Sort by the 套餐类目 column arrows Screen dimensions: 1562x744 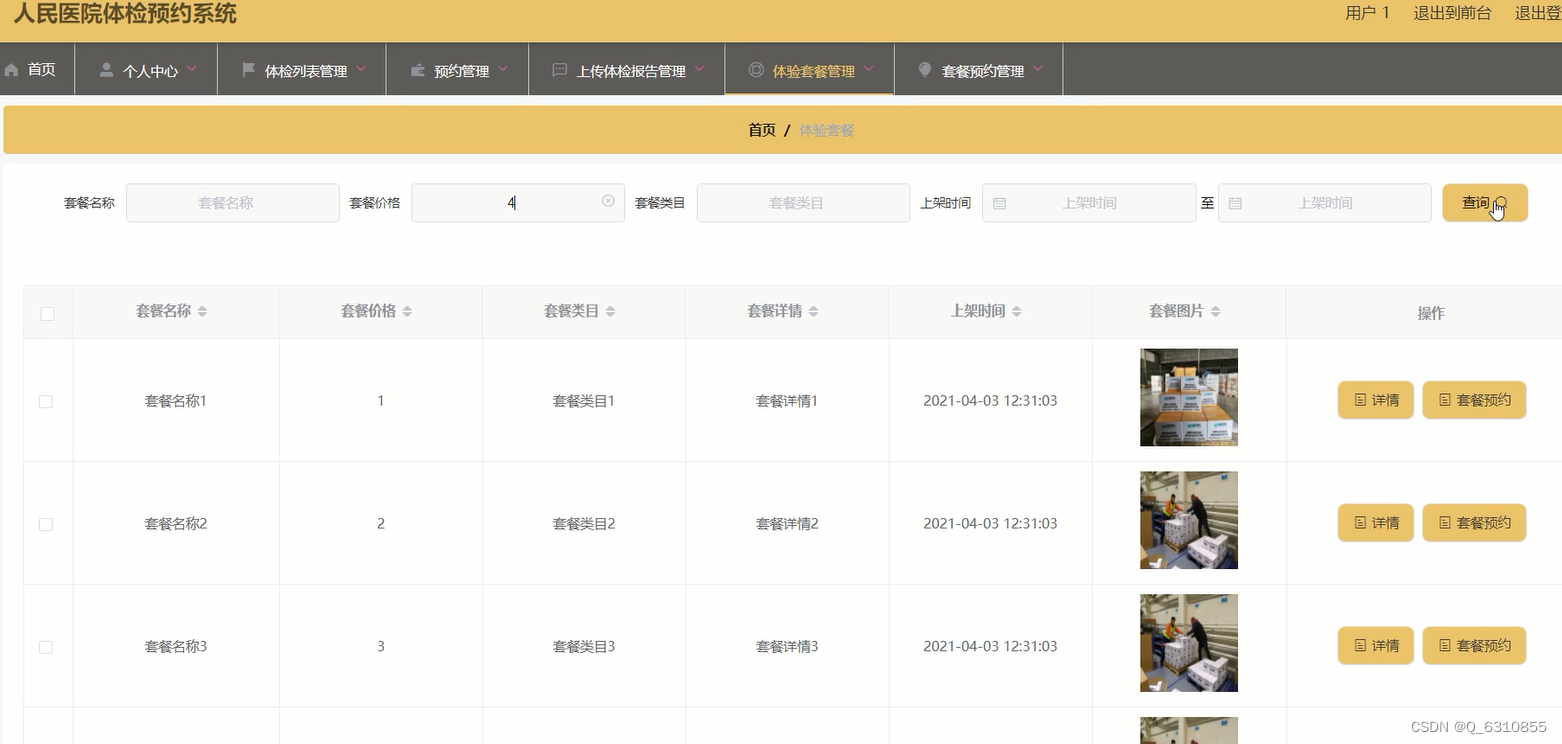click(x=610, y=312)
